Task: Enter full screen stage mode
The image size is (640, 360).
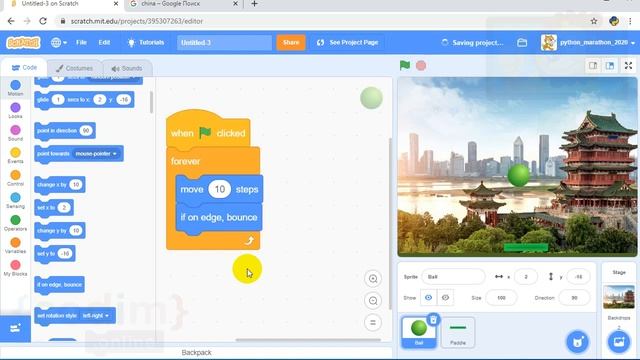Action: click(x=628, y=66)
